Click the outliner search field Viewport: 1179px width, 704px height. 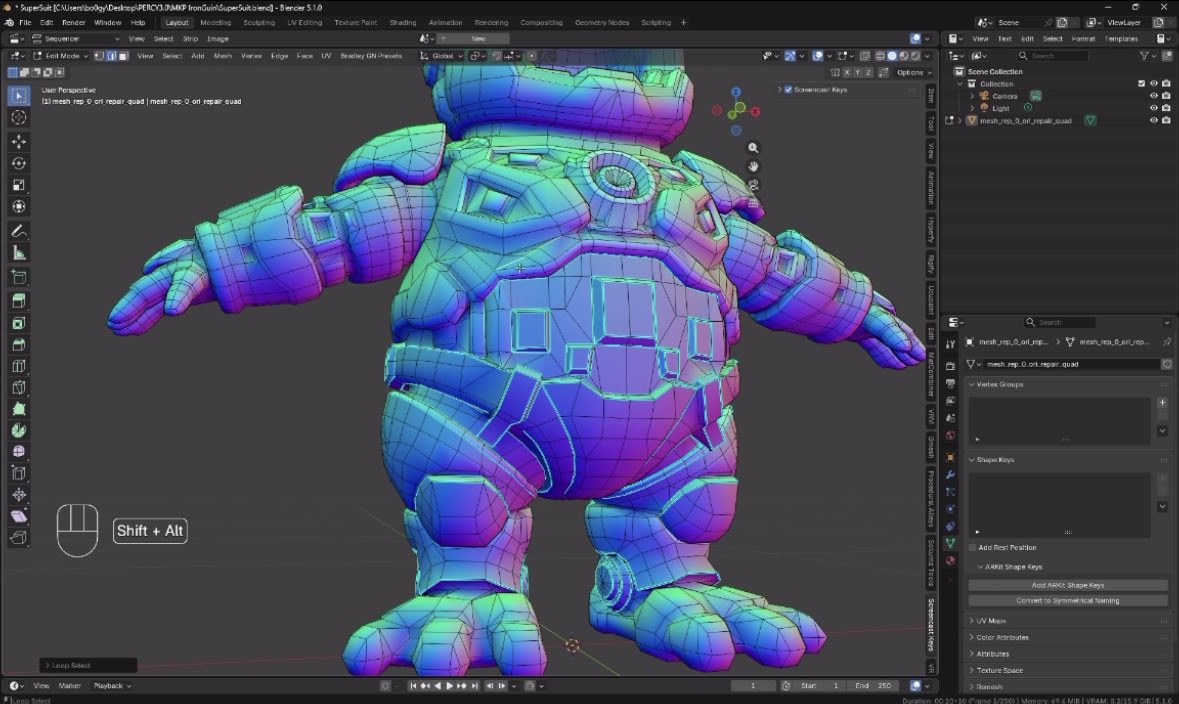click(1053, 56)
